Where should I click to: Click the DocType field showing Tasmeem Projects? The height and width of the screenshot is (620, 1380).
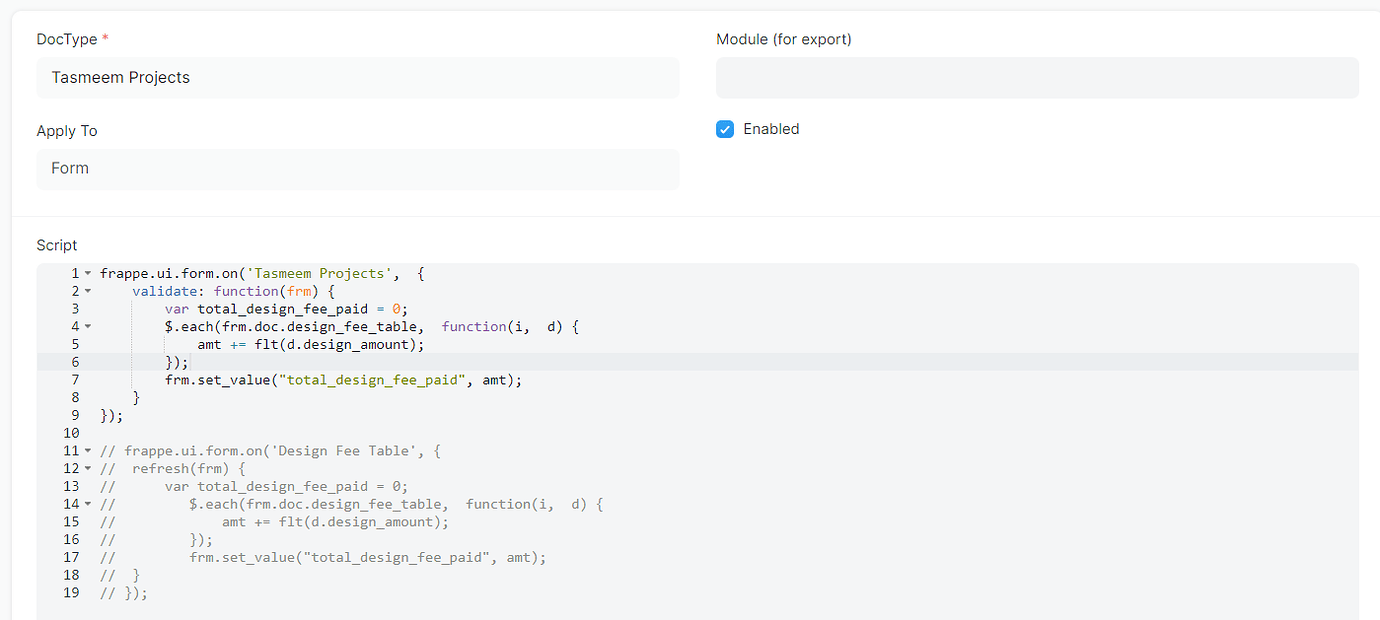coord(357,77)
